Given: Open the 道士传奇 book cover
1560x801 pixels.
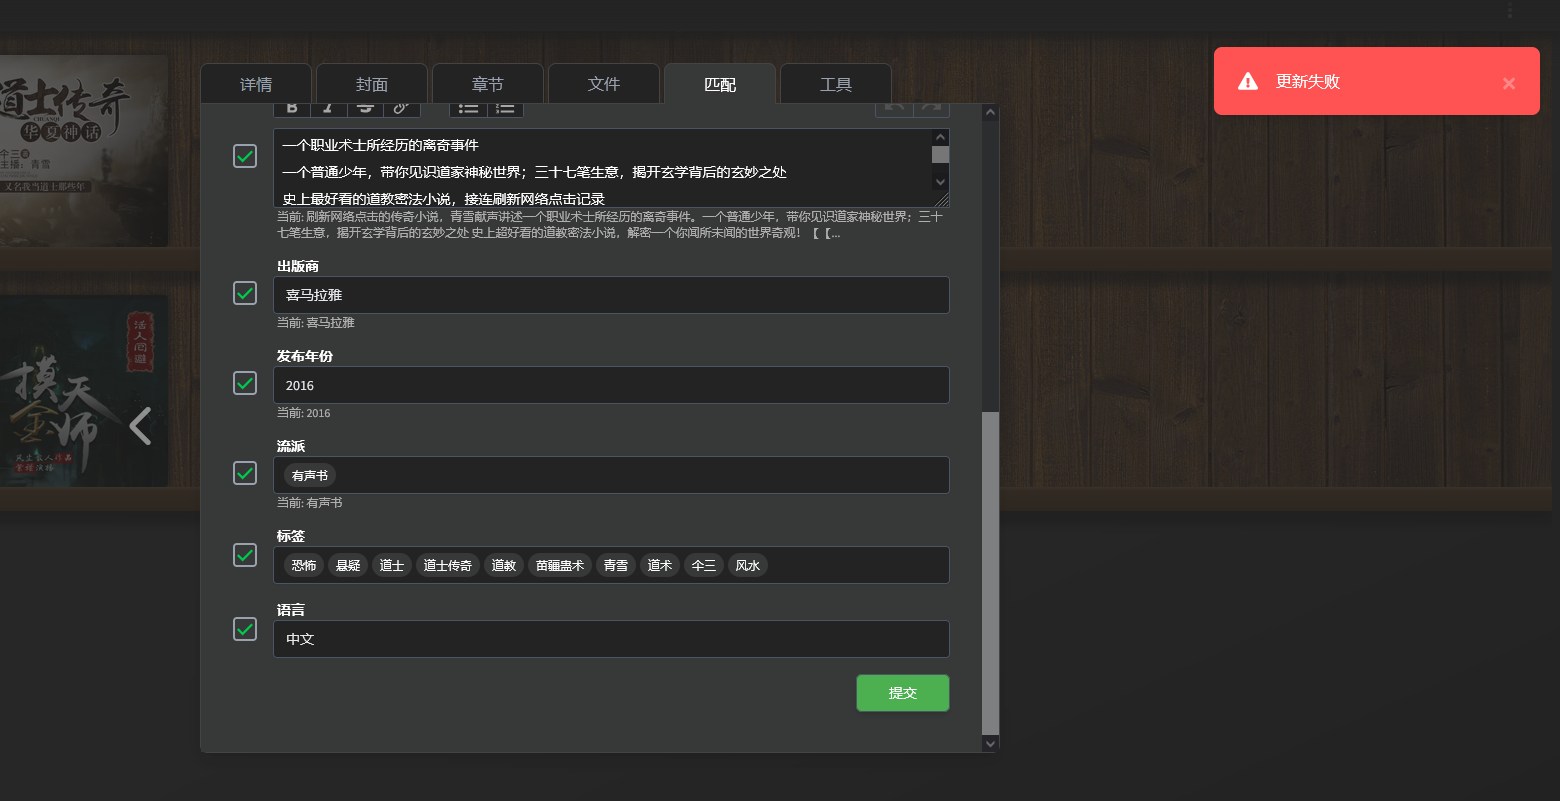Looking at the screenshot, I should coord(84,150).
